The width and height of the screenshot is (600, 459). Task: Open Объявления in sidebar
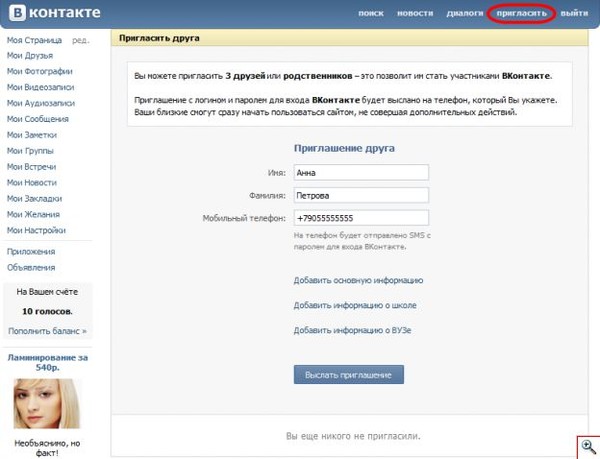(x=31, y=268)
